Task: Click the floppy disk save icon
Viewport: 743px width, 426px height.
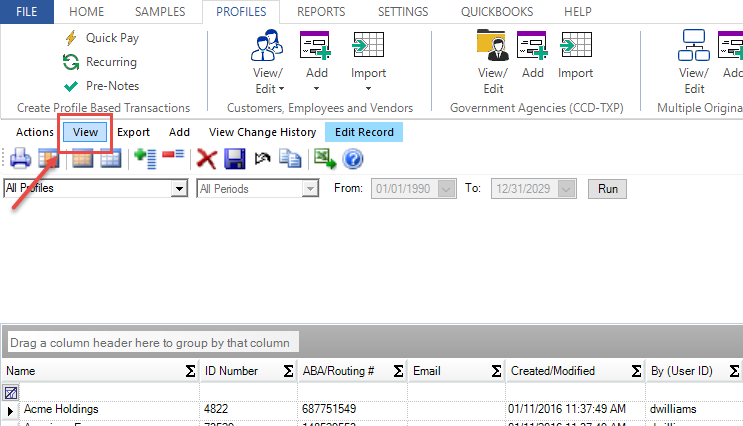Action: [235, 158]
